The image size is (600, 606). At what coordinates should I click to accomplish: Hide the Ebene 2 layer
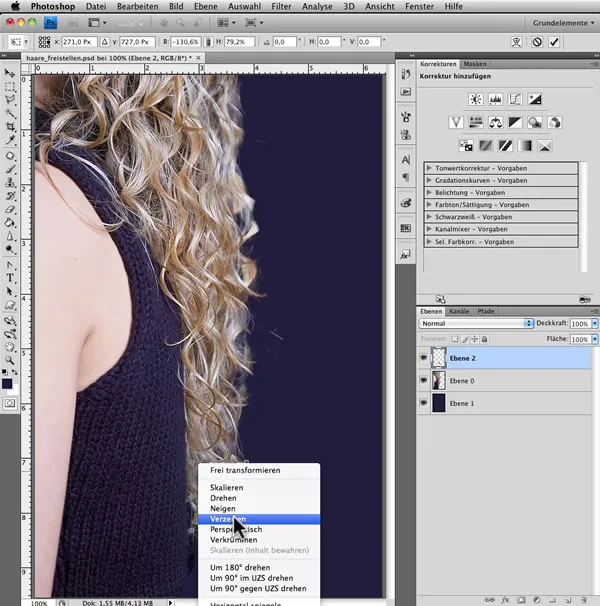pos(424,357)
